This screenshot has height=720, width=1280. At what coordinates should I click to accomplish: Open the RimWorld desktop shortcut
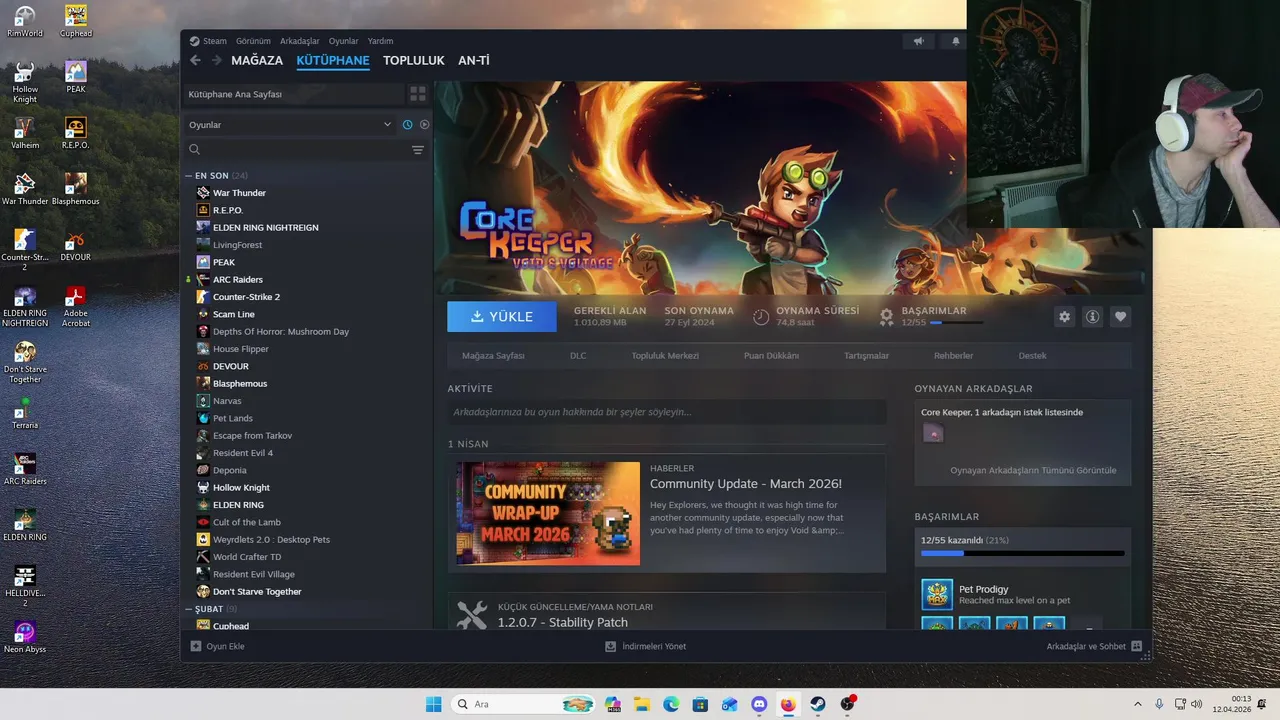[25, 22]
